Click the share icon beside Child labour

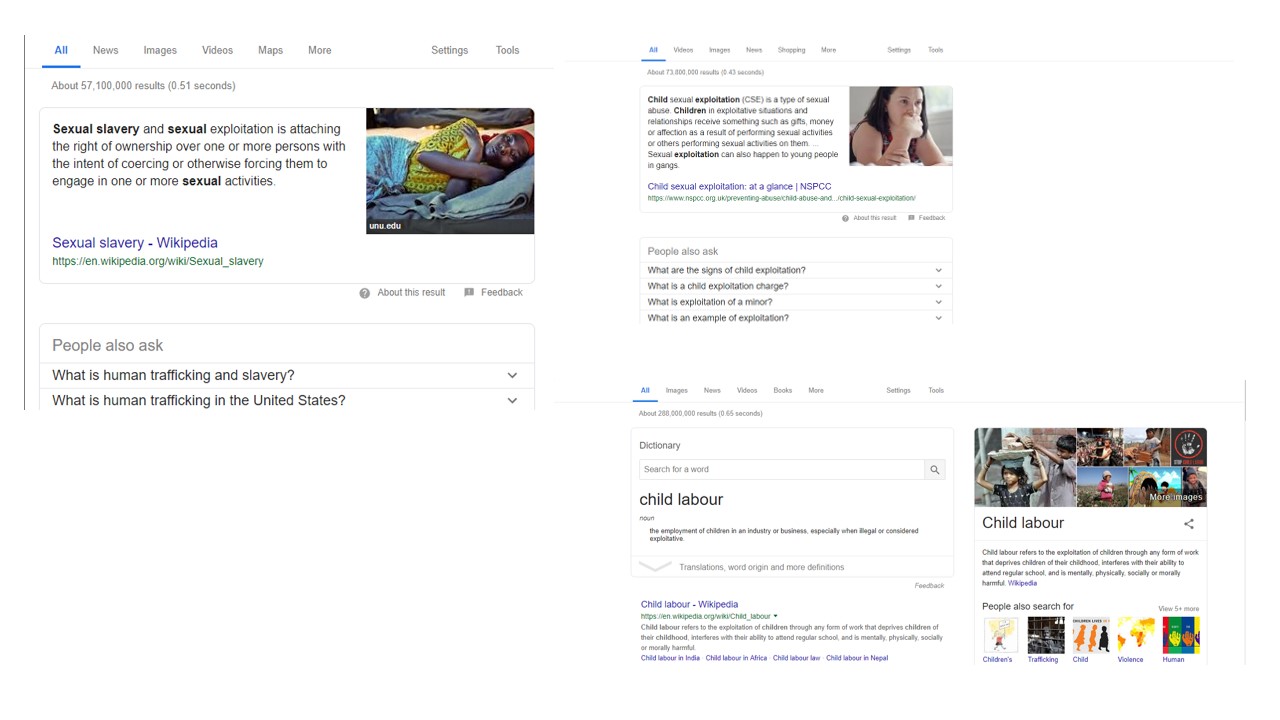(1189, 524)
